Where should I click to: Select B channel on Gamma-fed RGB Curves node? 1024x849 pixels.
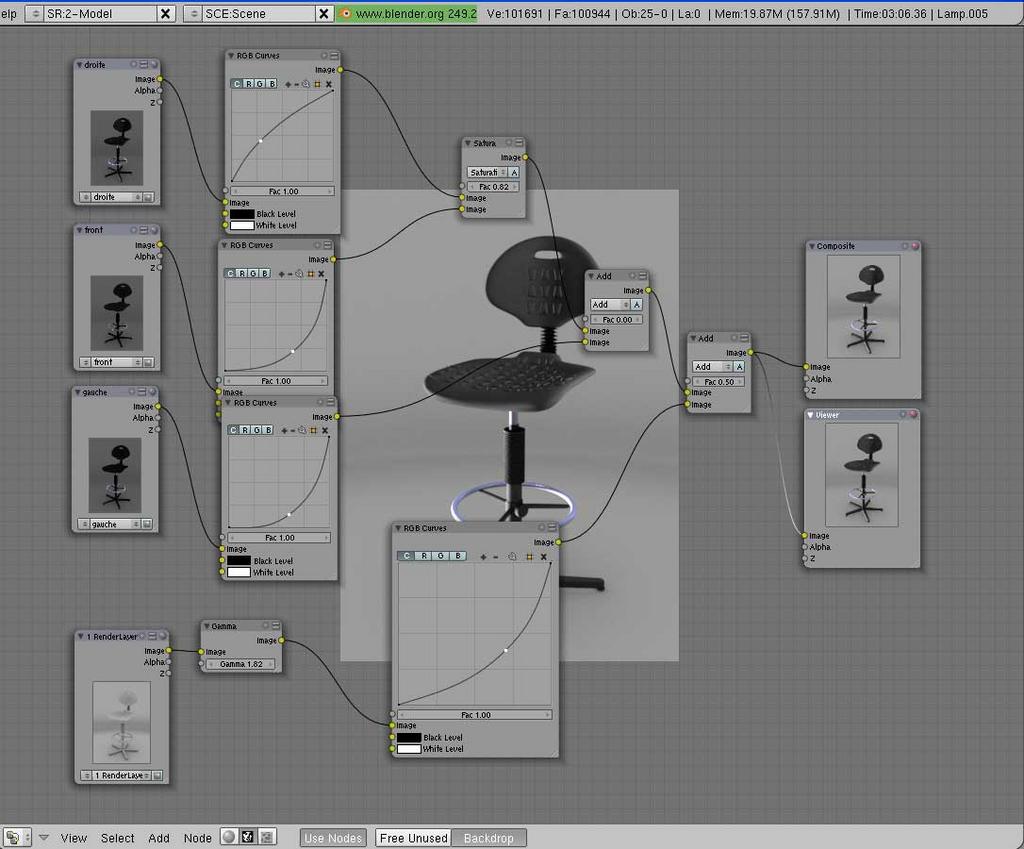tap(458, 556)
